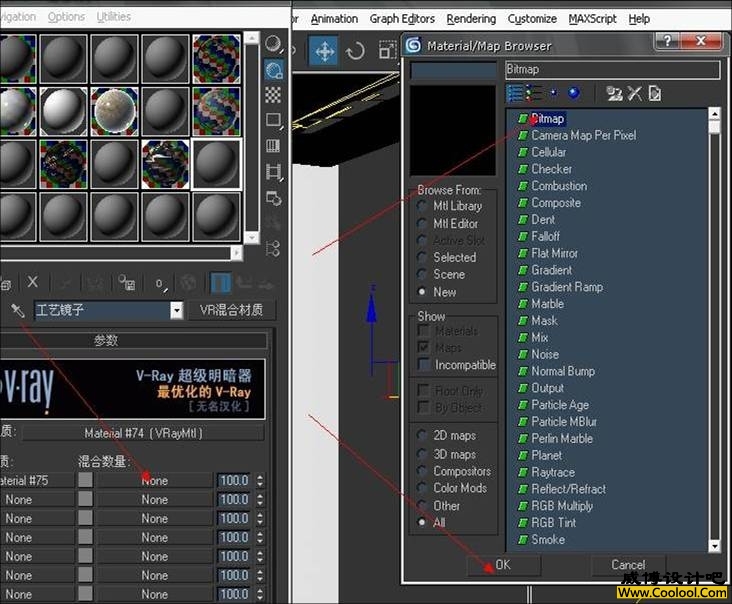Select Mtl Library radio button
732x604 pixels.
click(x=422, y=205)
